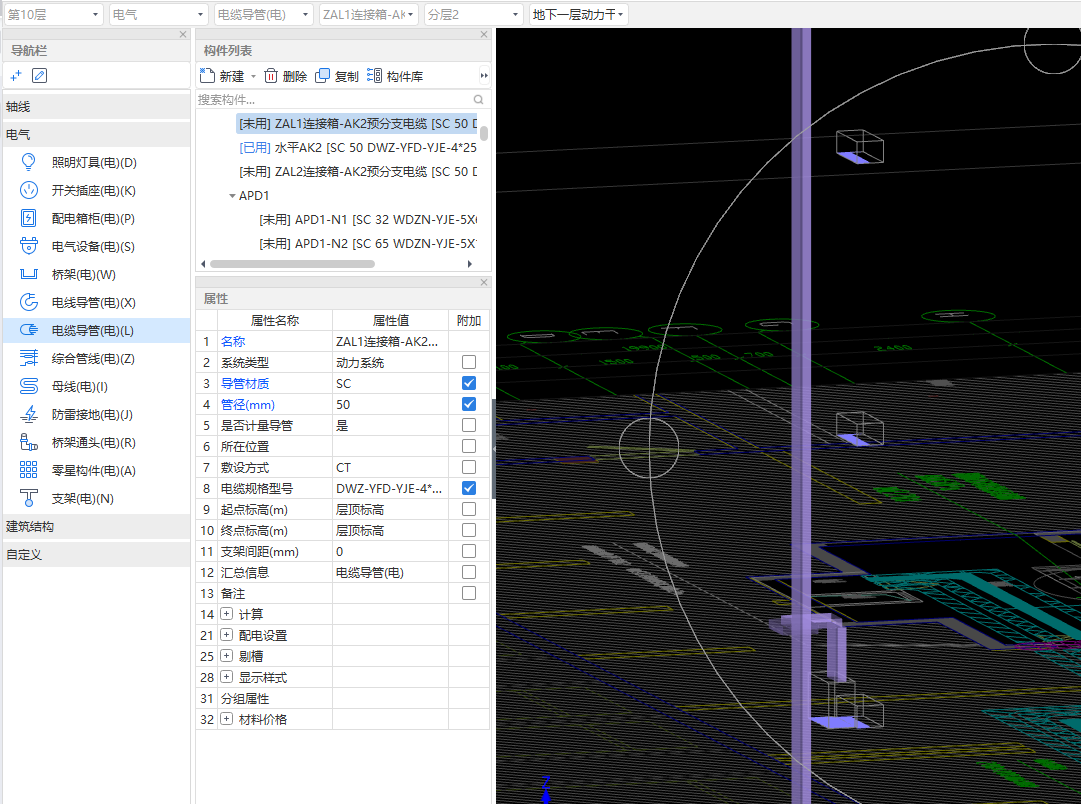
Task: Close the 构件列表 panel
Action: coord(484,34)
